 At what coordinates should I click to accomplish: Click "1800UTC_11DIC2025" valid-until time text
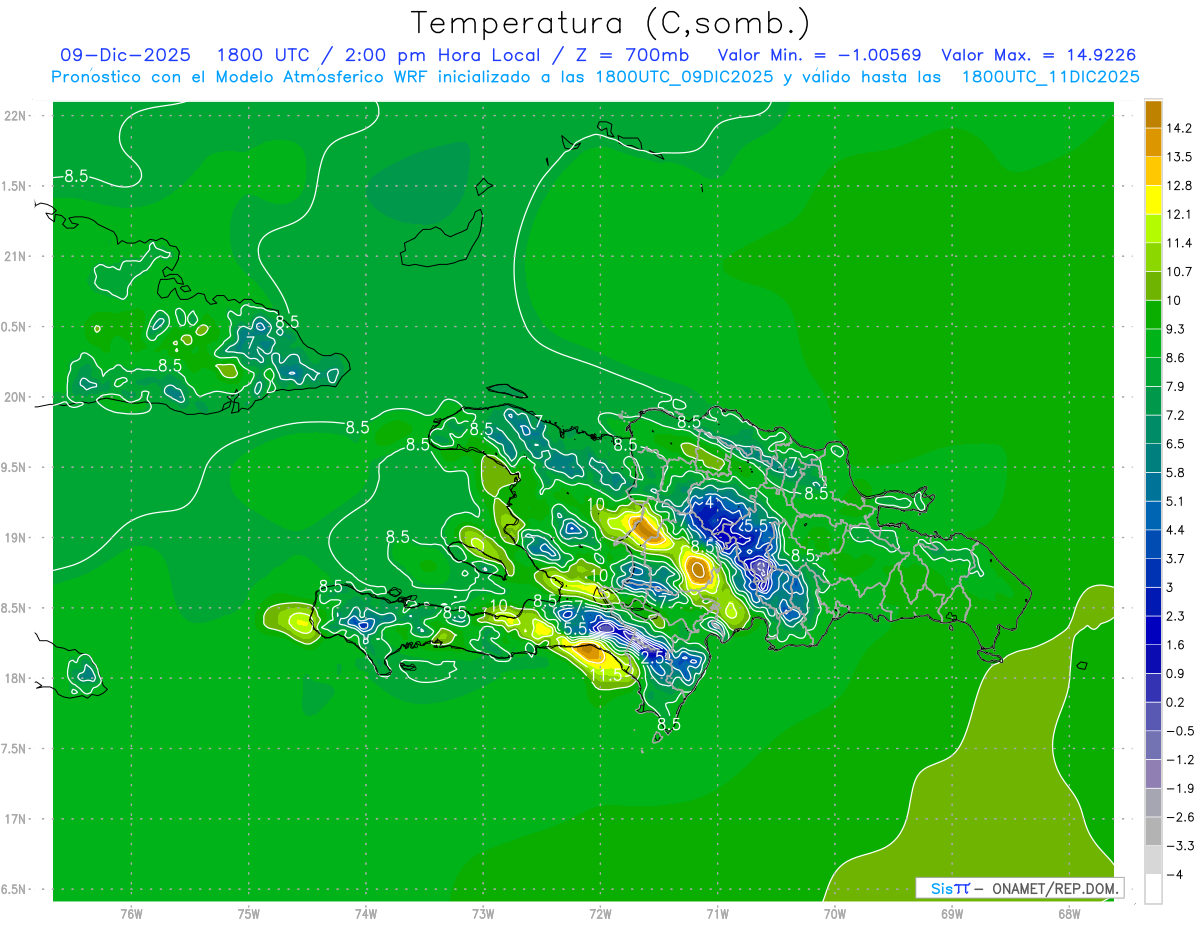tap(1050, 77)
